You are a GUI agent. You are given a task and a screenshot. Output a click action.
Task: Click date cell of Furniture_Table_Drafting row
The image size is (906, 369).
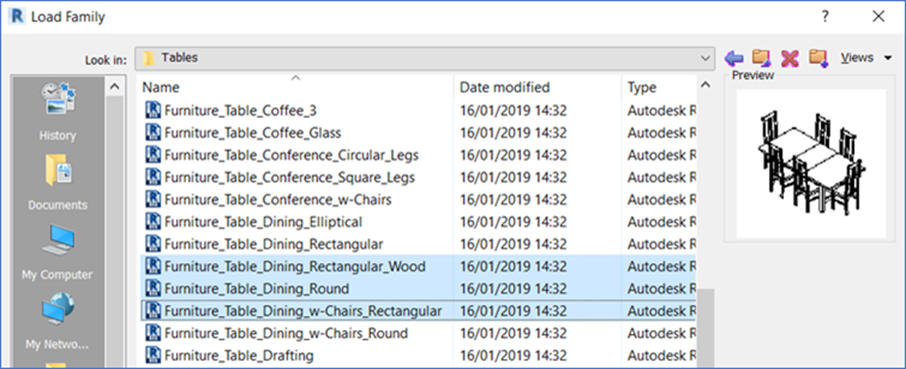tap(513, 355)
